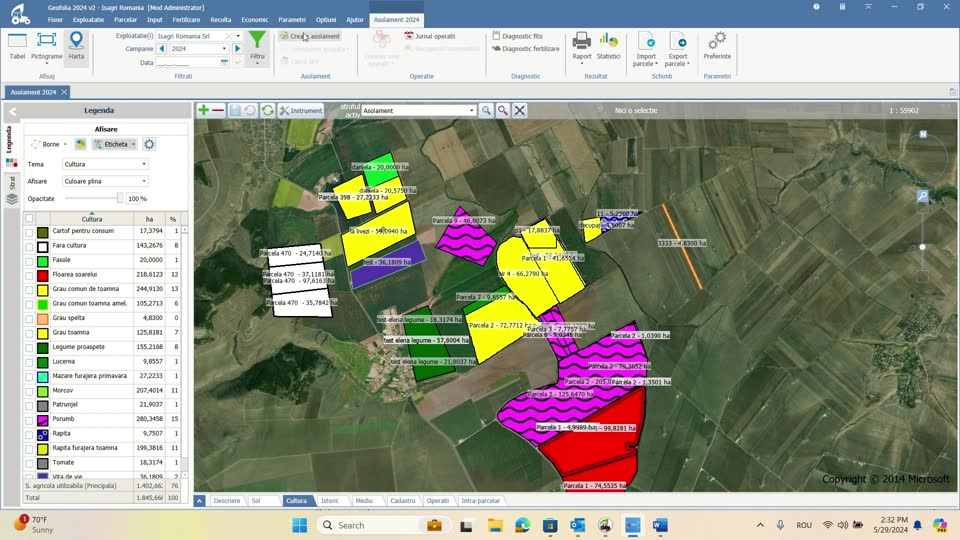Open the Fertilizare menu

[x=186, y=20]
